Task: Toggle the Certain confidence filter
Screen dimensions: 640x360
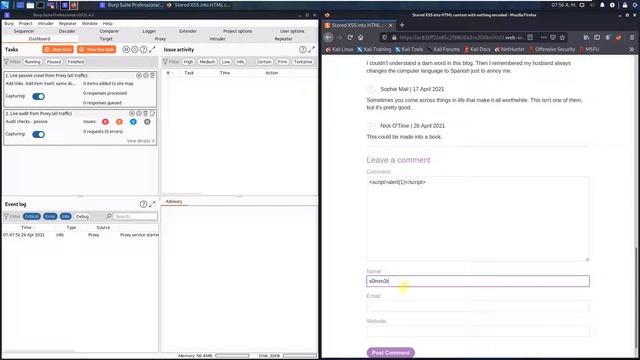Action: pos(264,62)
